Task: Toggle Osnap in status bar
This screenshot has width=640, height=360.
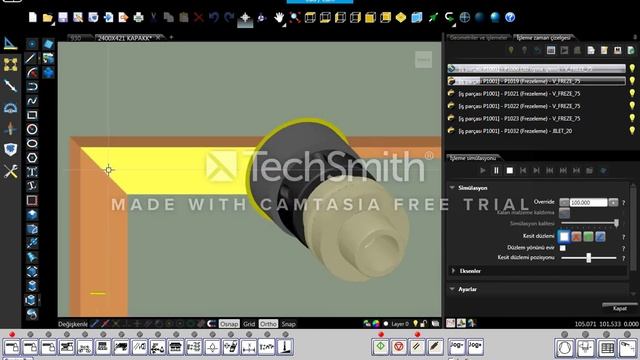Action: (229, 324)
